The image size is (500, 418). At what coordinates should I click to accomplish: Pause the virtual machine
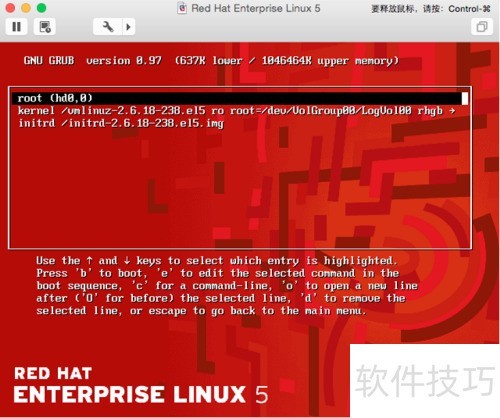pyautogui.click(x=16, y=27)
